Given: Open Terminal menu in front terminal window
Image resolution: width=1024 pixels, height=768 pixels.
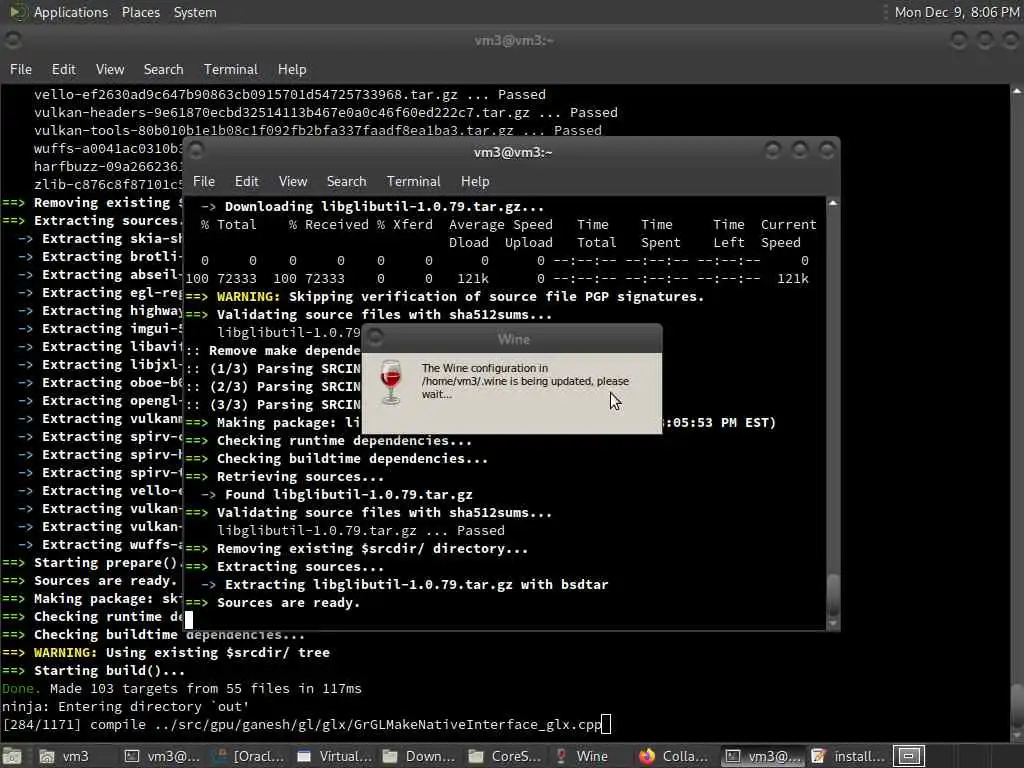Looking at the screenshot, I should 413,182.
